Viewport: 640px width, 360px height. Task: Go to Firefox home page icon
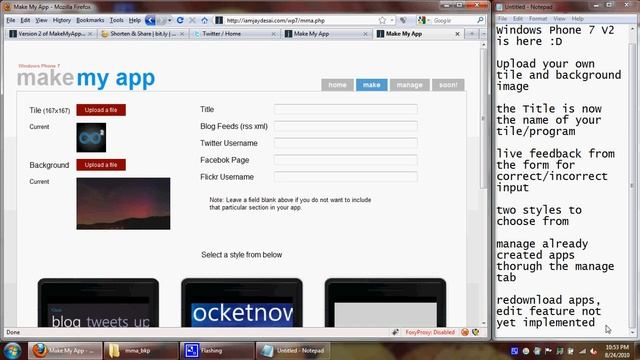(204, 20)
